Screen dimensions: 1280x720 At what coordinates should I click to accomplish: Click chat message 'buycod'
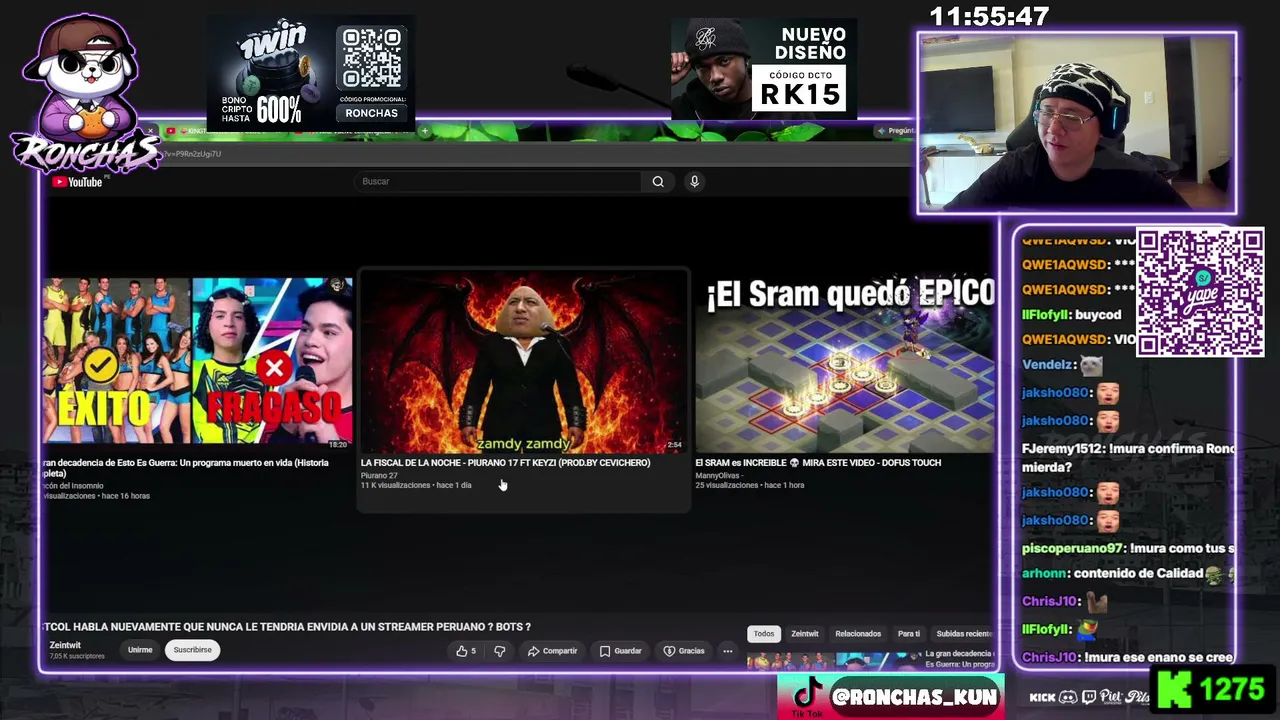tap(1098, 315)
